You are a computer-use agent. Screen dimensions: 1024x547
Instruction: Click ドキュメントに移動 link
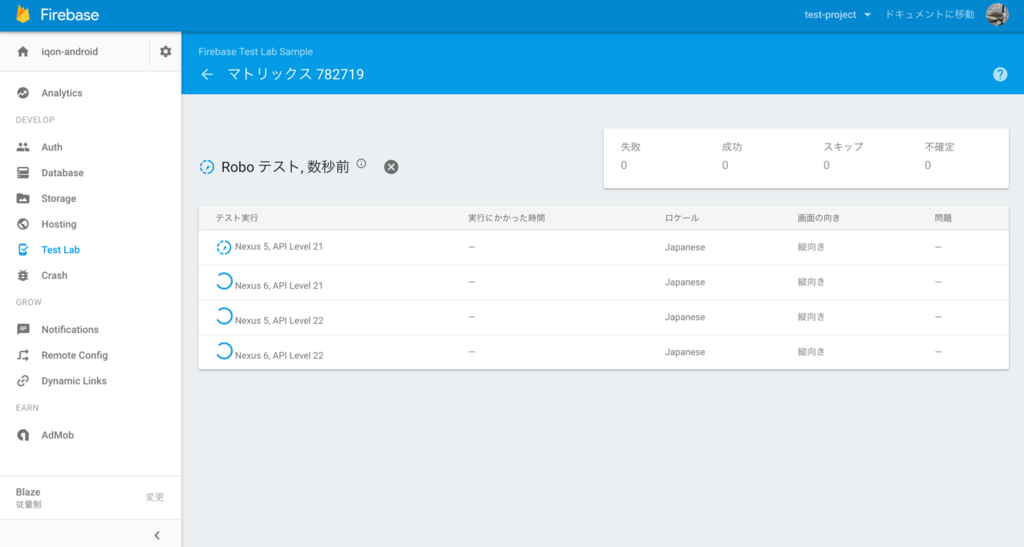point(929,14)
